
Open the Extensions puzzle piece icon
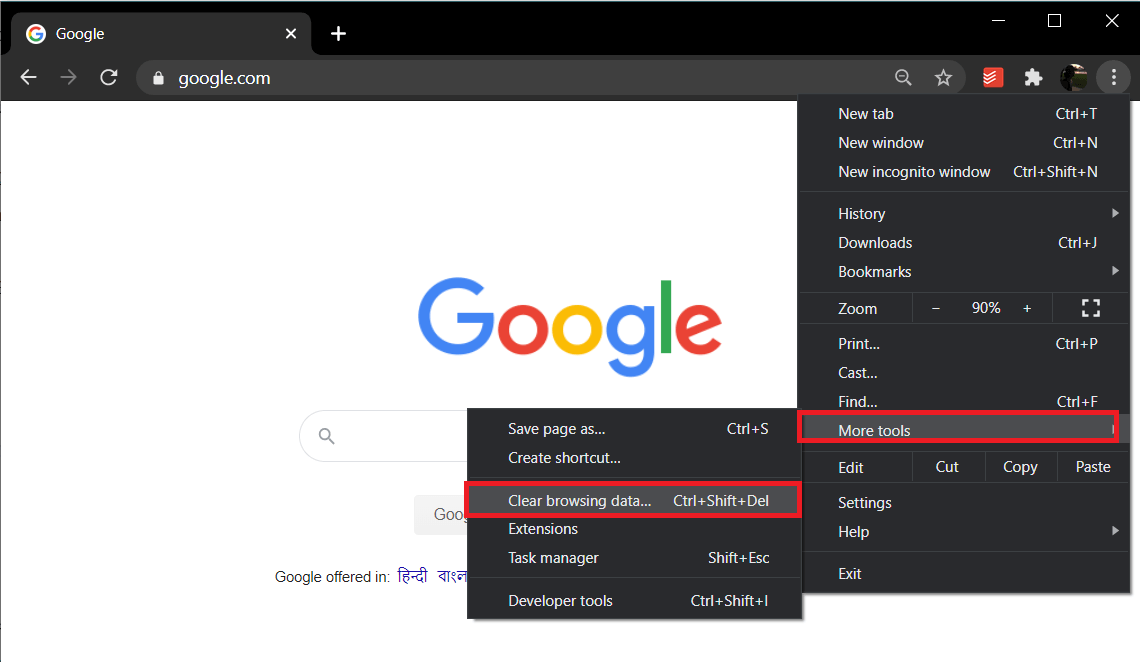(1033, 77)
